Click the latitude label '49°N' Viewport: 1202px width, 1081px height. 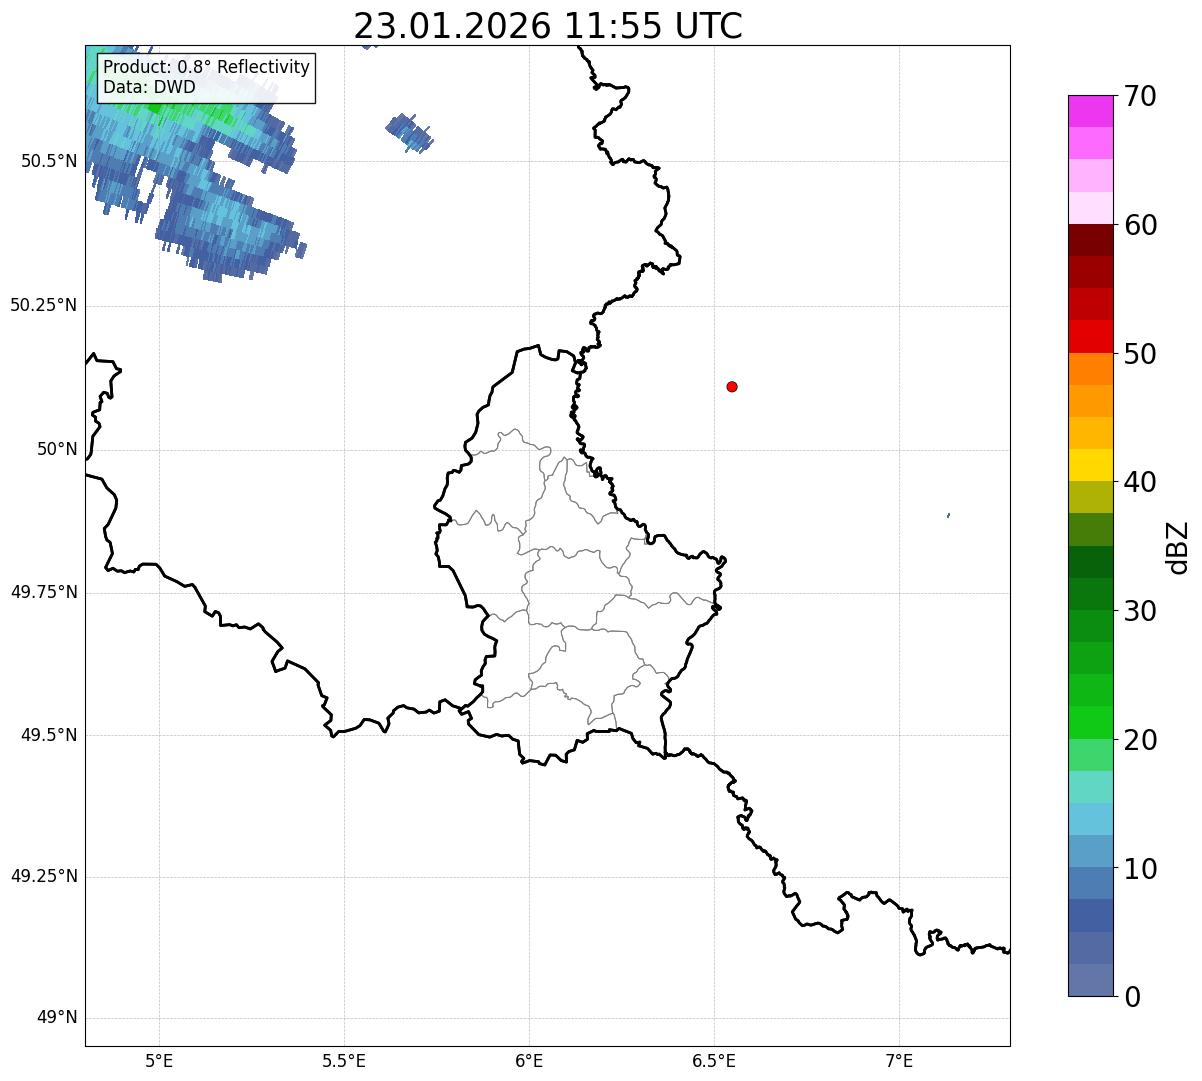pyautogui.click(x=57, y=1018)
